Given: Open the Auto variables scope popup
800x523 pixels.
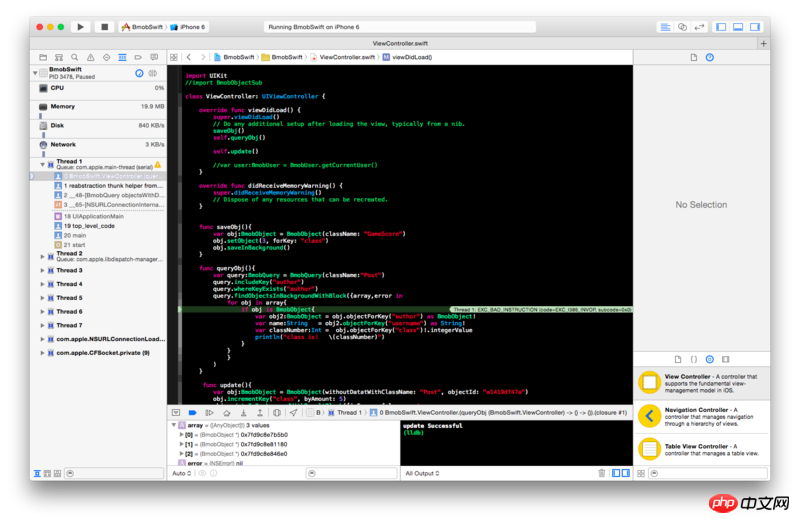Looking at the screenshot, I should [x=182, y=474].
